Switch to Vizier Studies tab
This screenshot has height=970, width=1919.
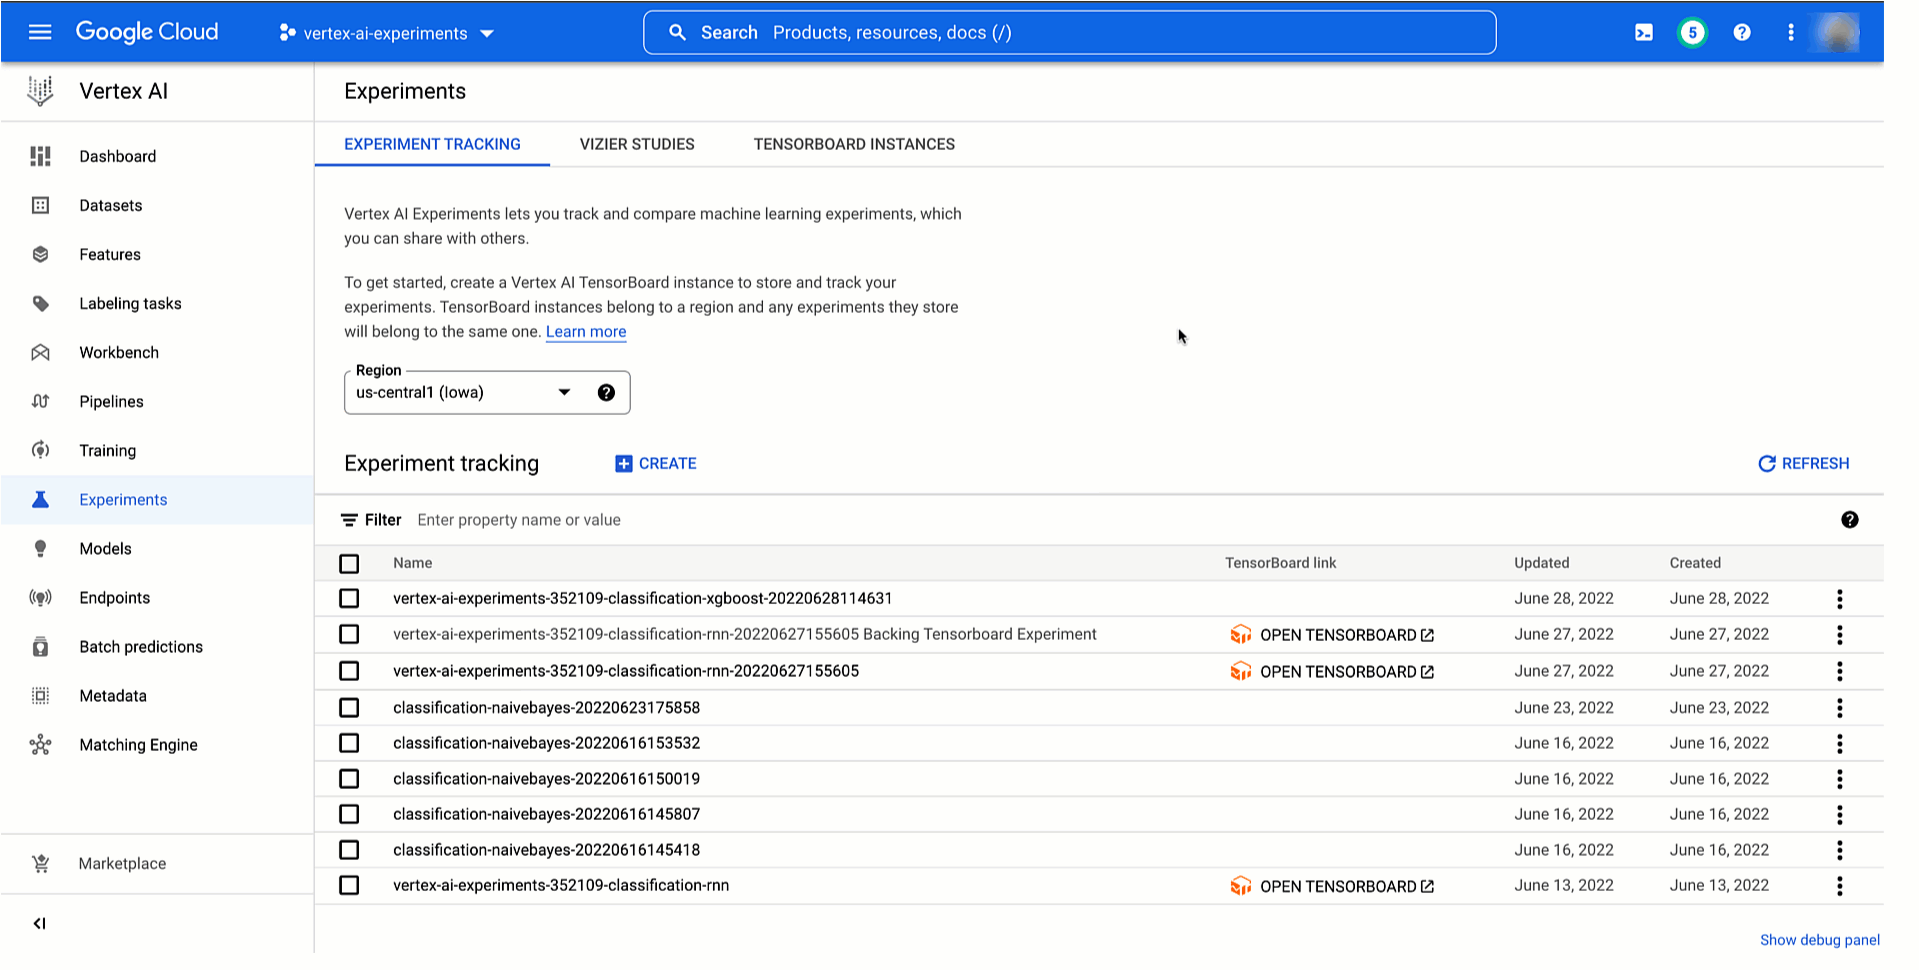[x=637, y=144]
